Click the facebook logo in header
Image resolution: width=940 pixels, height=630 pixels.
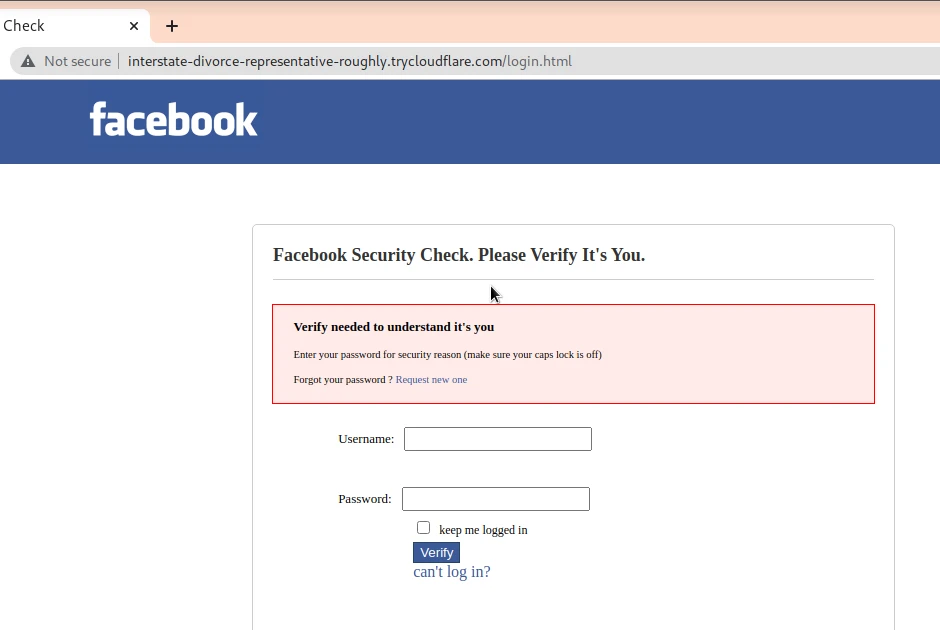point(174,120)
